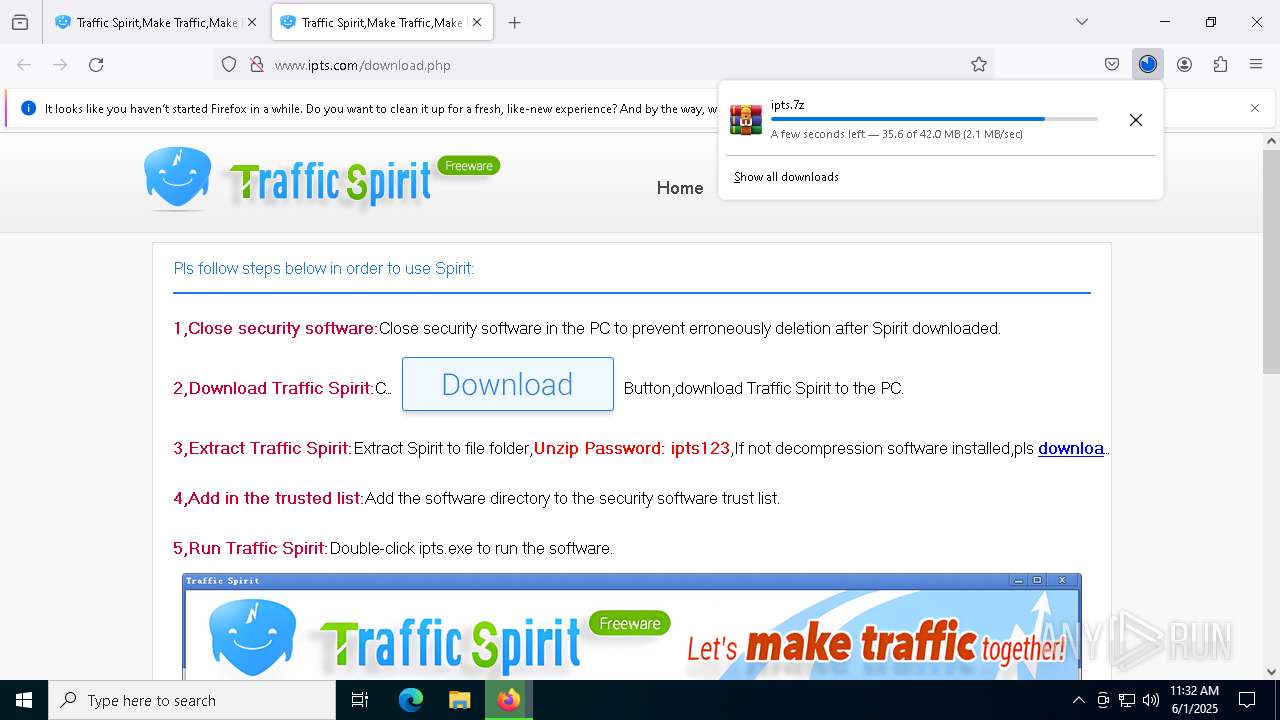Screen dimensions: 1280x720
Task: Click the Freeware badge by logo
Action: (x=469, y=166)
